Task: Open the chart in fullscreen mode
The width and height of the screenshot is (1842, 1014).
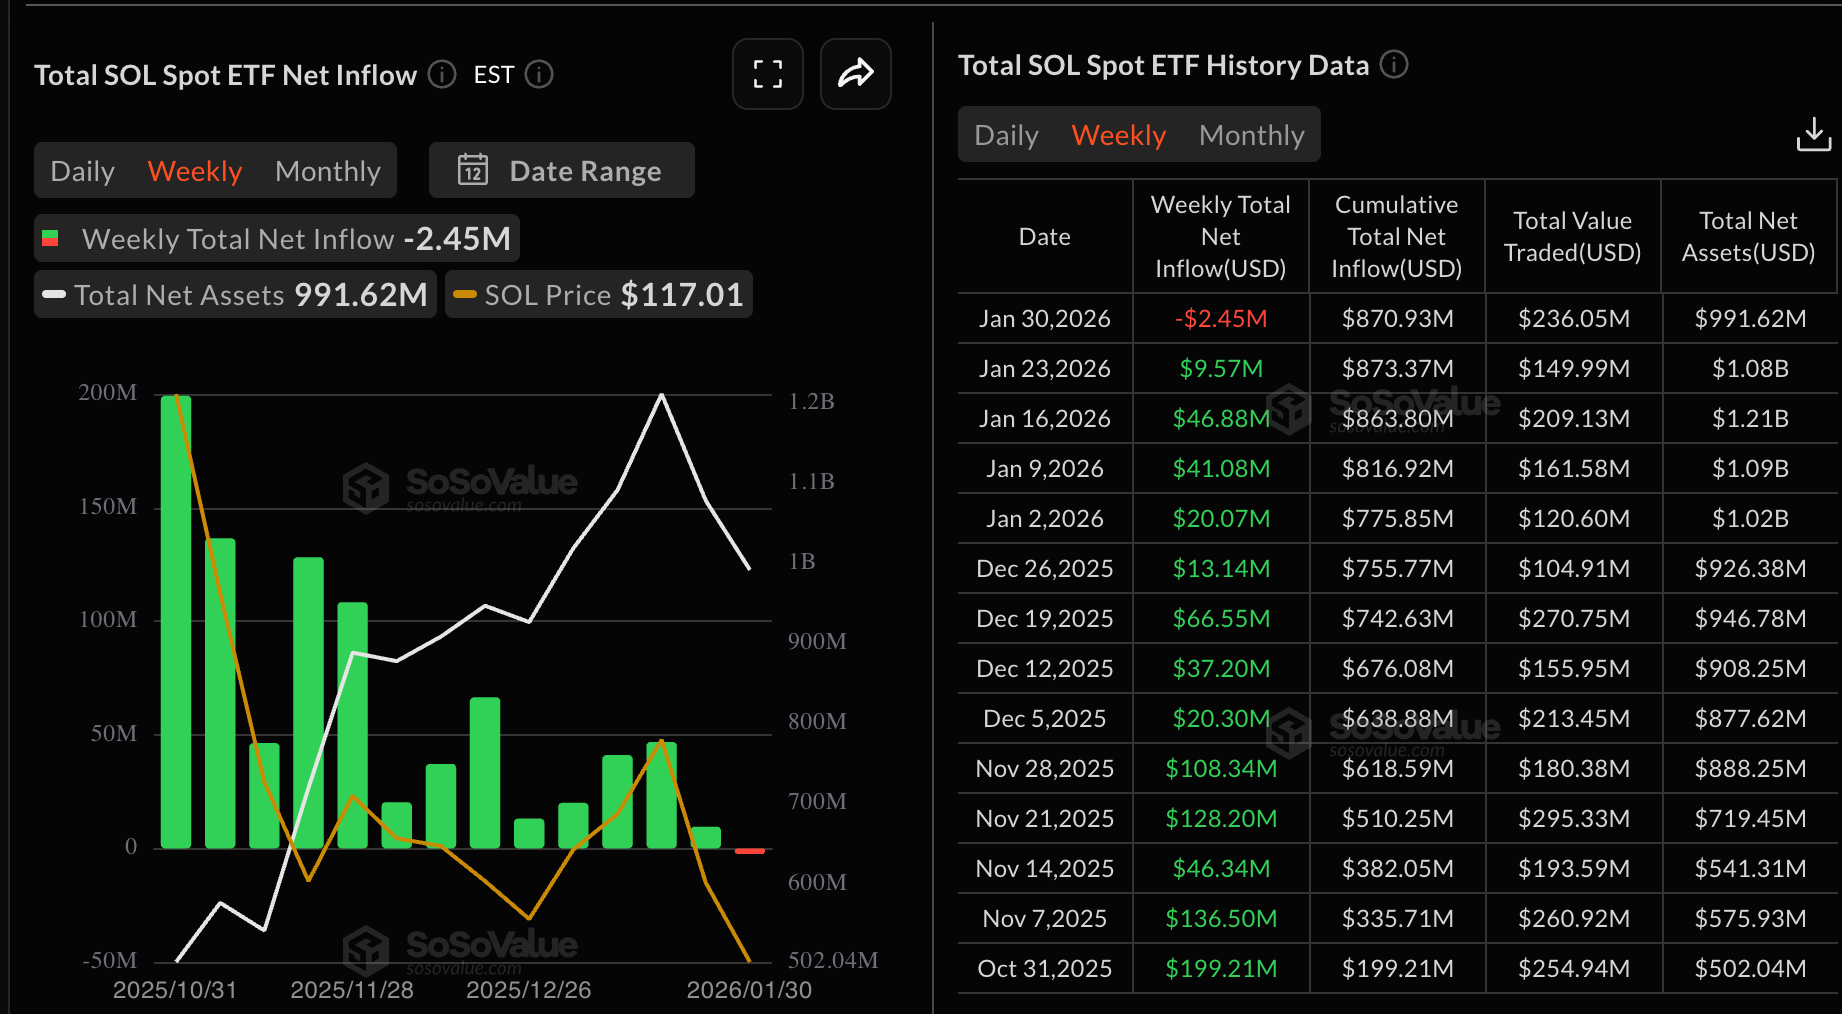Action: 767,74
